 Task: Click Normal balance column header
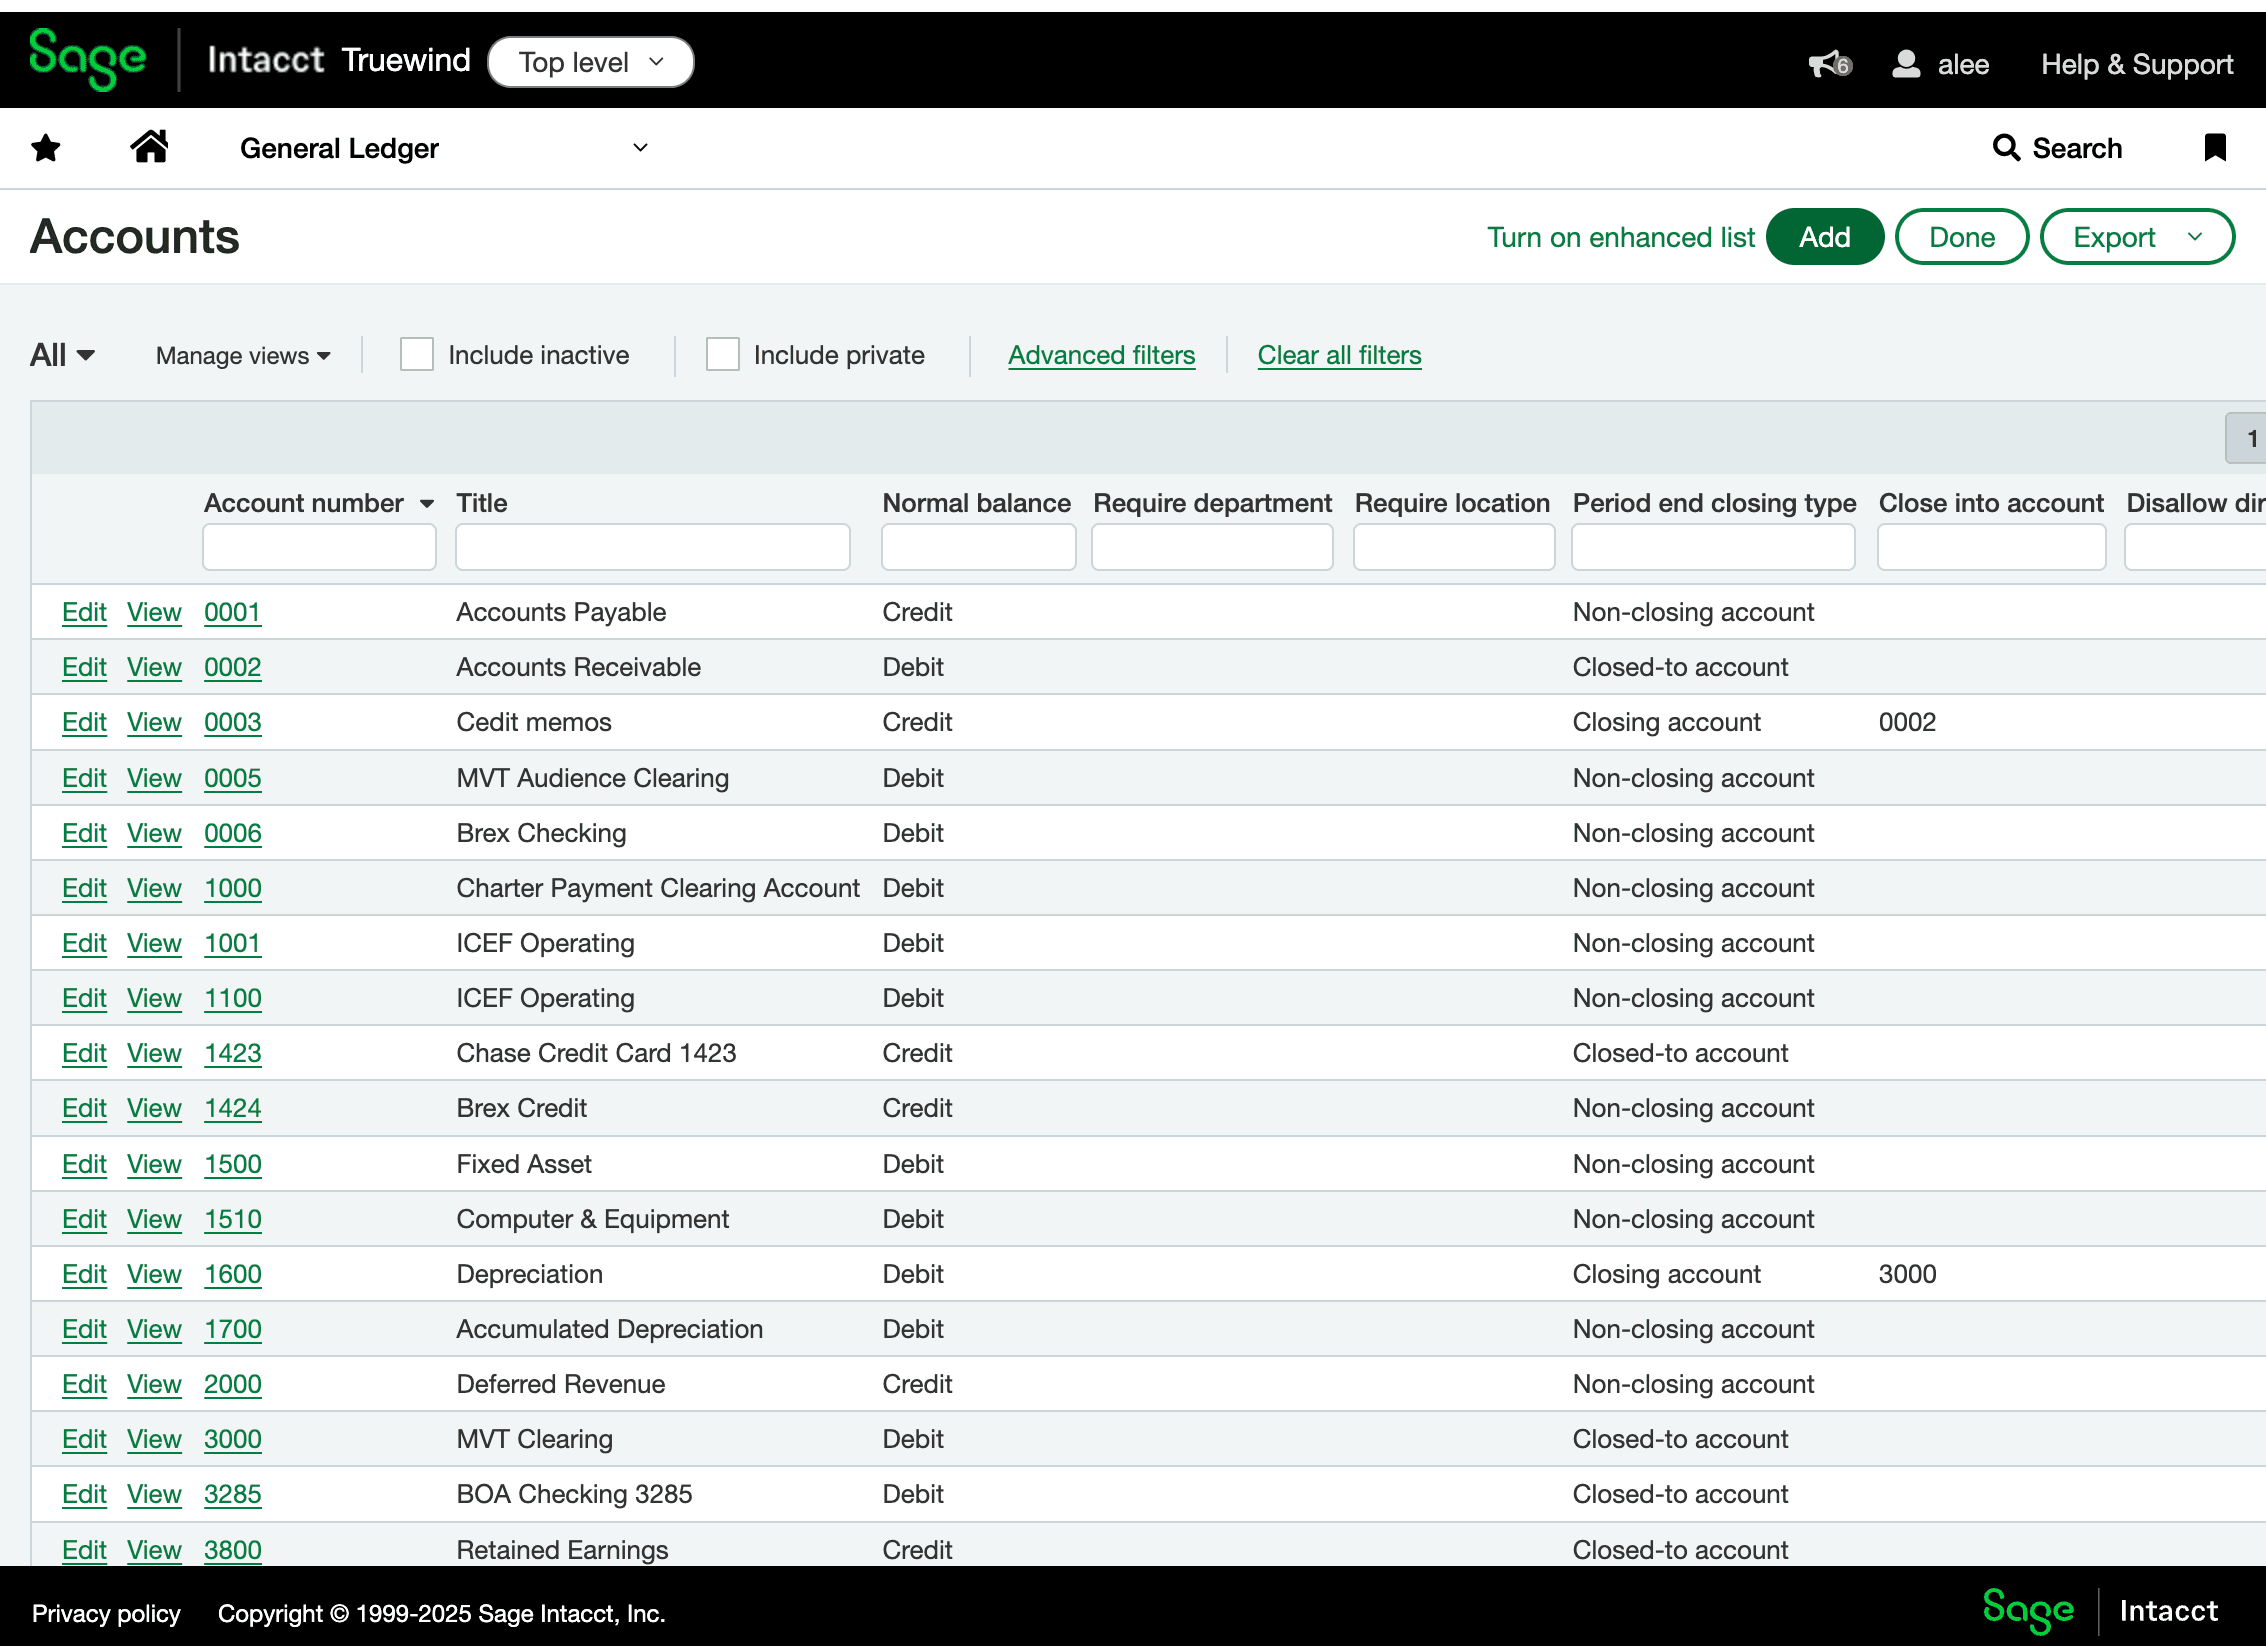(x=976, y=503)
